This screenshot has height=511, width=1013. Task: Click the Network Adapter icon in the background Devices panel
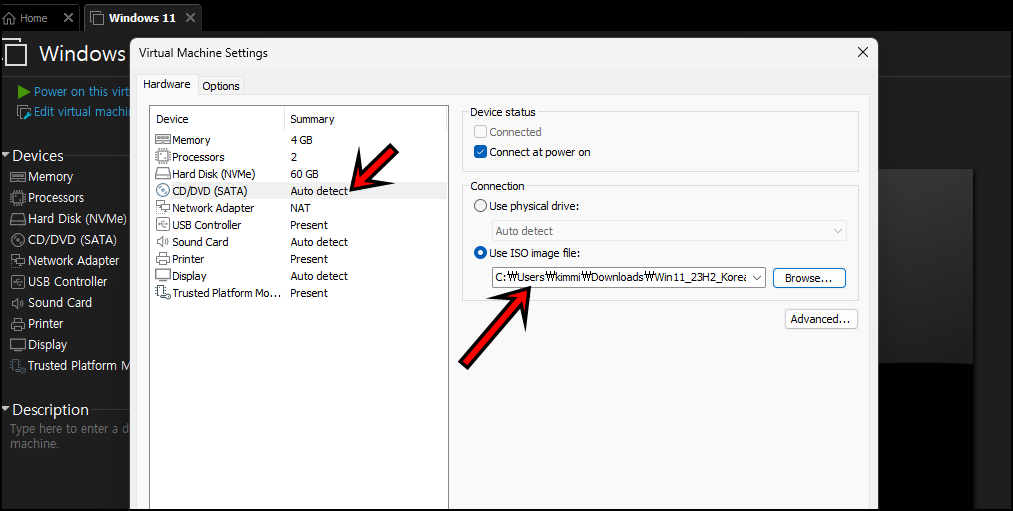tap(18, 260)
